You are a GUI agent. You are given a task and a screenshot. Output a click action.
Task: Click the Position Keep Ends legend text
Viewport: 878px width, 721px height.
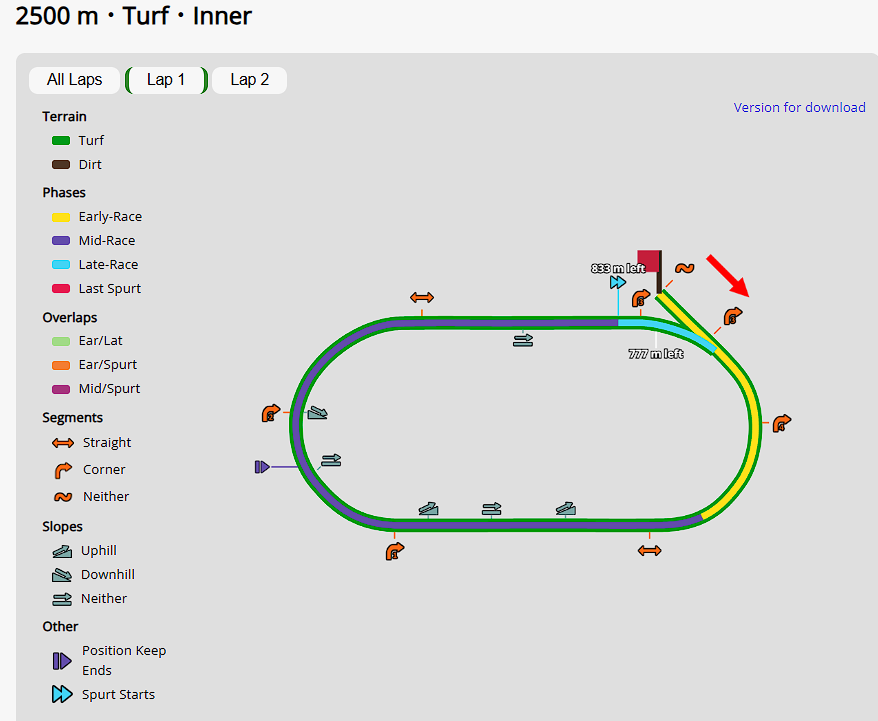[x=124, y=661]
